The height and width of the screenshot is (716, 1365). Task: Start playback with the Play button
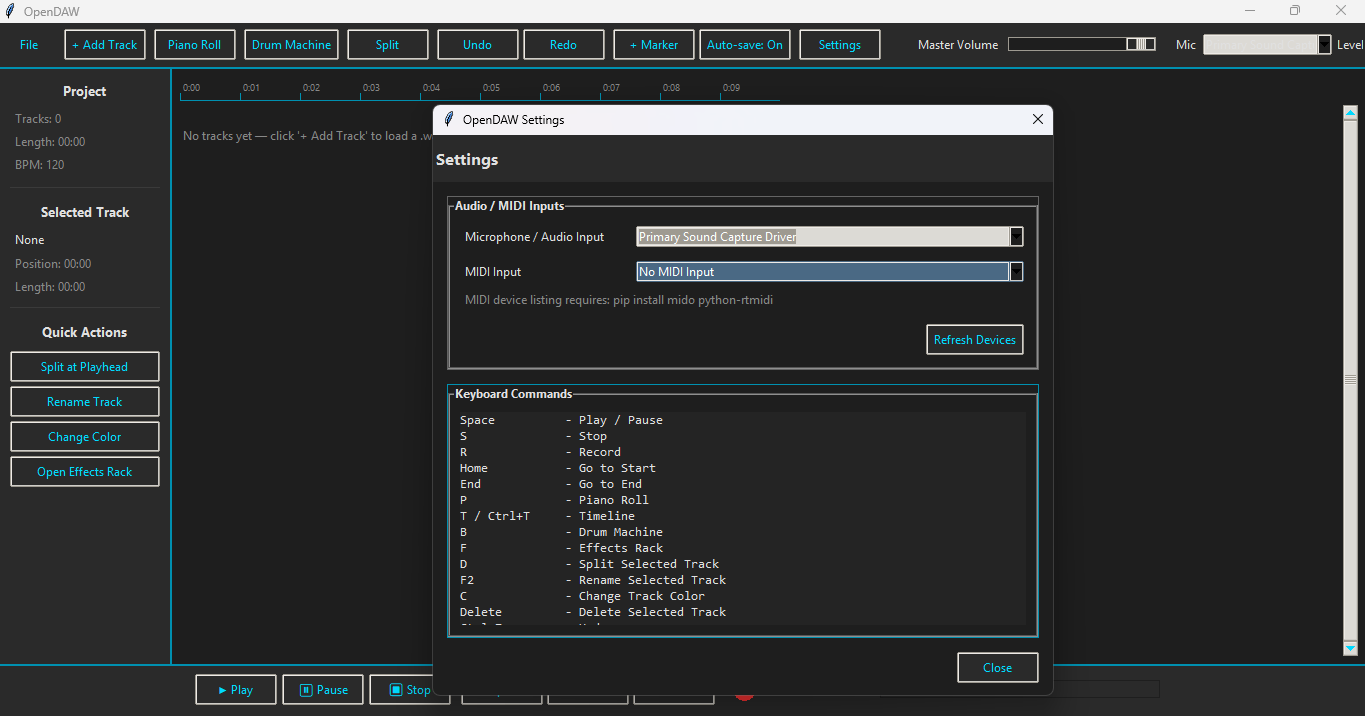[236, 690]
